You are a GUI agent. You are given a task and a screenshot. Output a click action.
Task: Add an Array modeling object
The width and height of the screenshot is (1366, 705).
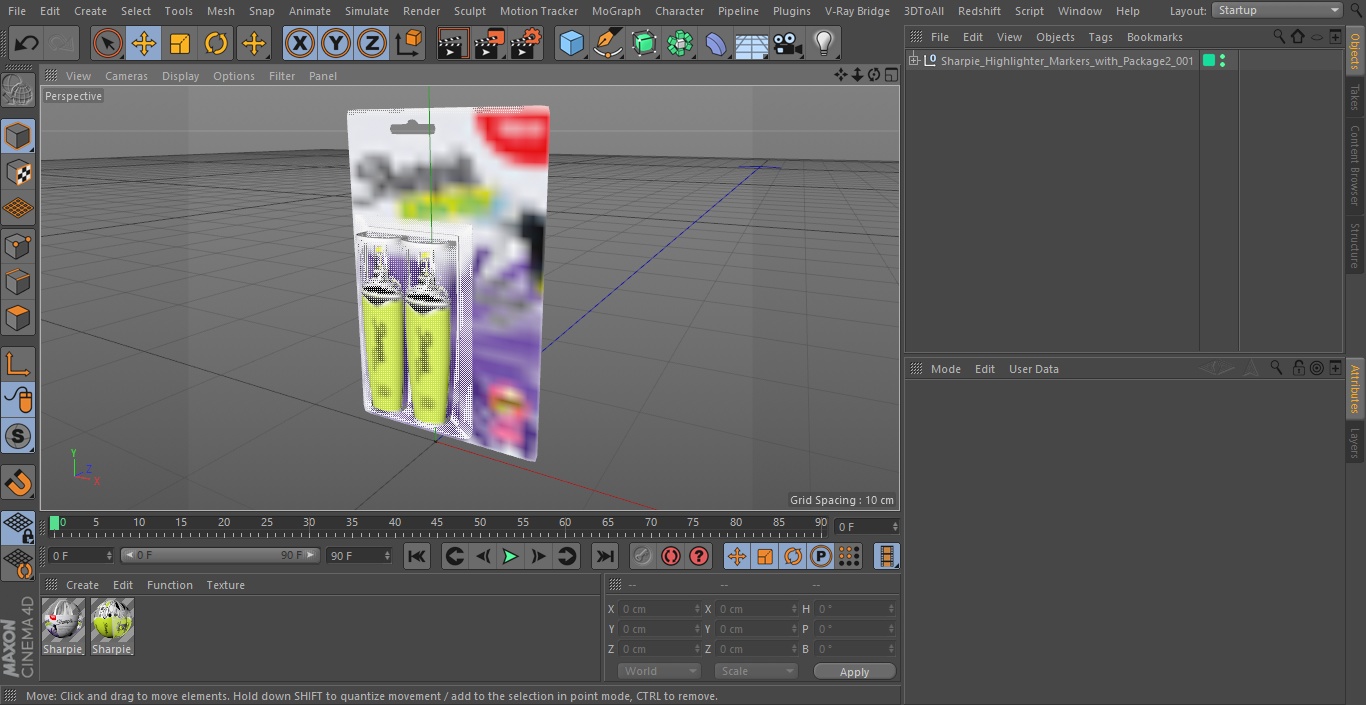point(680,43)
